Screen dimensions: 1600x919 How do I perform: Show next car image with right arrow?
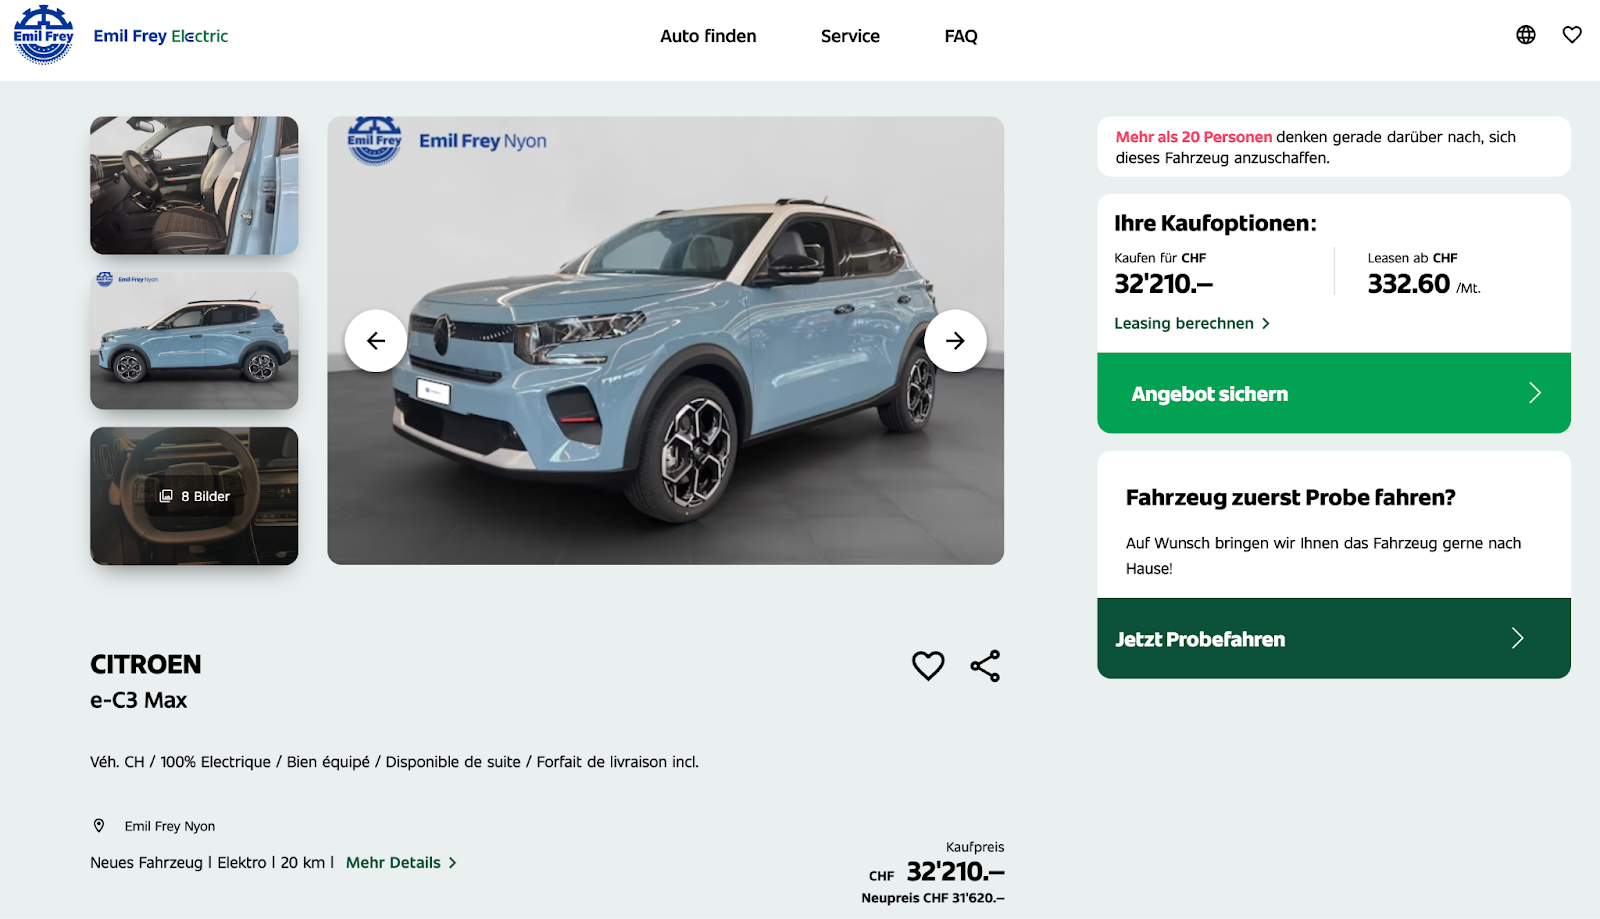[x=955, y=341]
